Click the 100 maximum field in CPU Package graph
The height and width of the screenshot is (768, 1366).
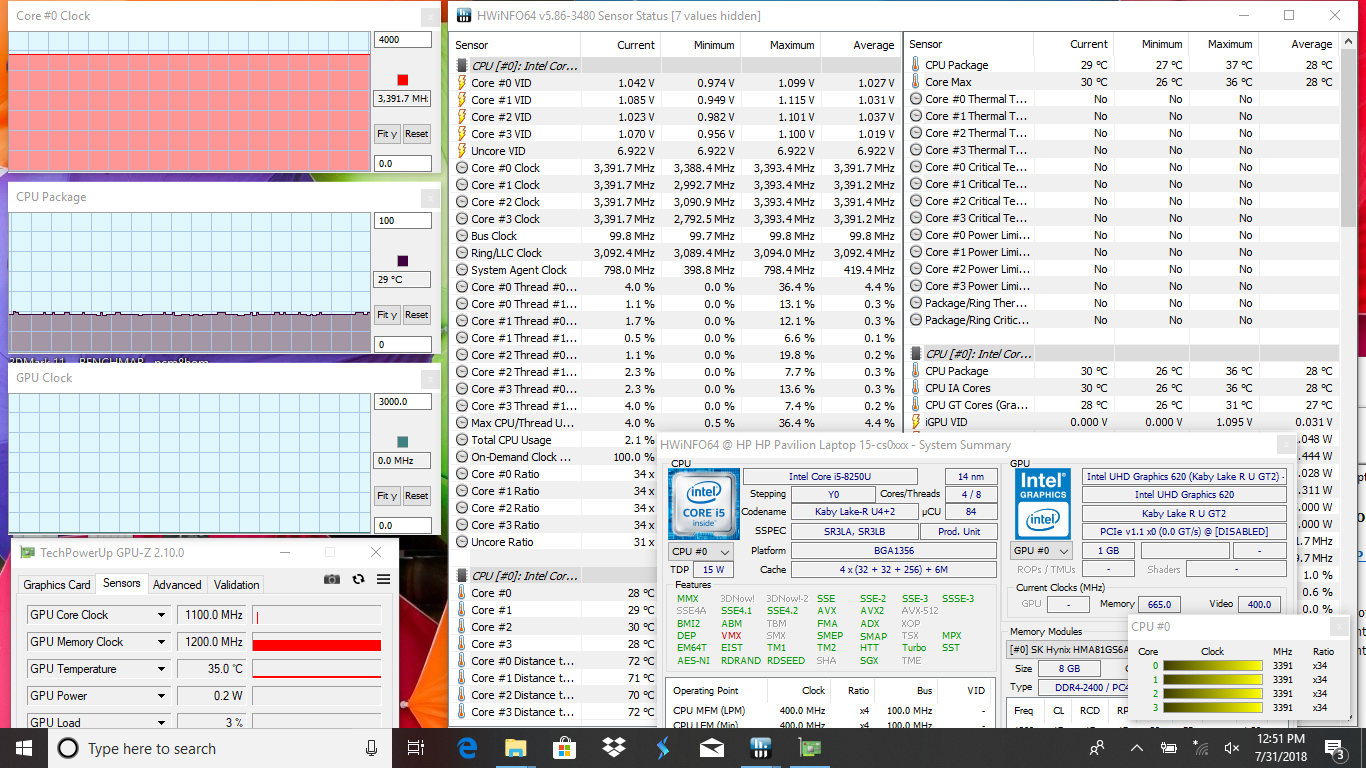tap(403, 221)
